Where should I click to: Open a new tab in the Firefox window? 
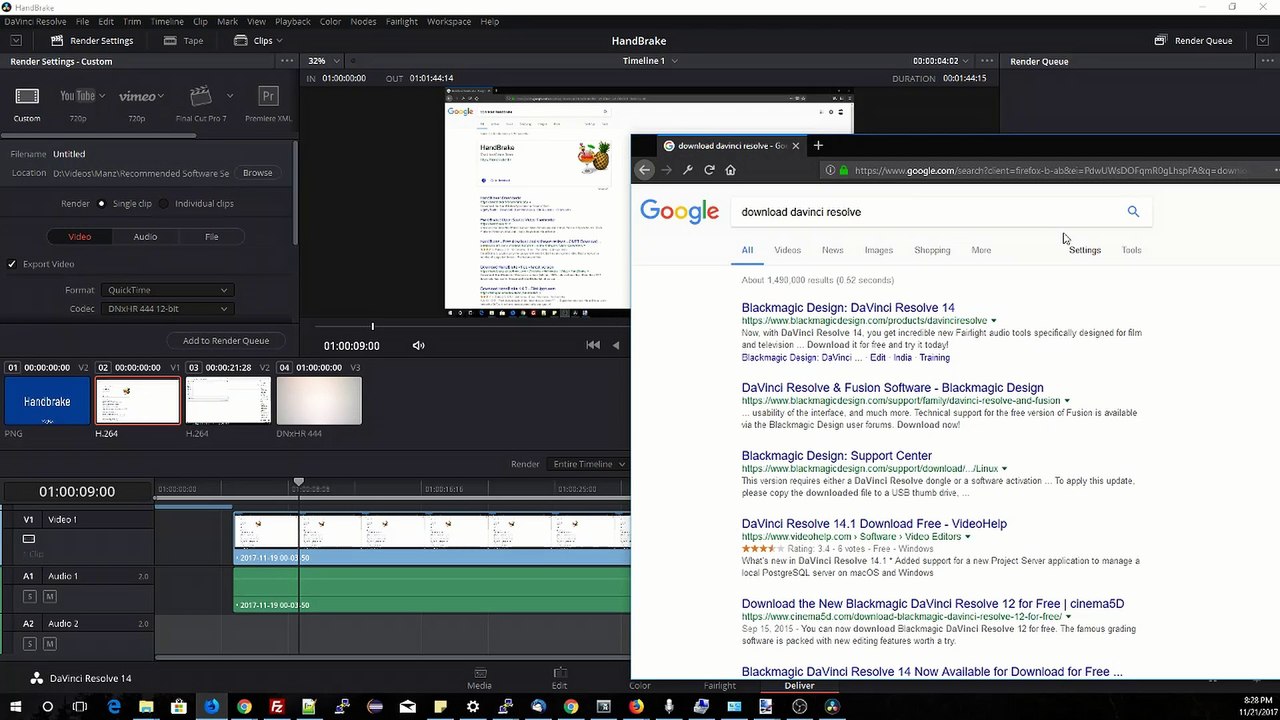coord(818,145)
